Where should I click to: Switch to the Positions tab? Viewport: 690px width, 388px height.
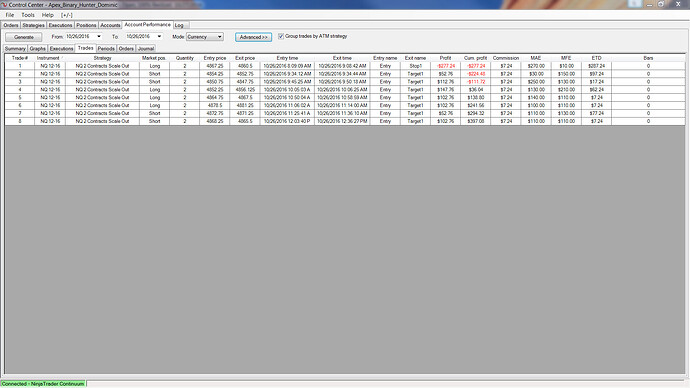86,26
